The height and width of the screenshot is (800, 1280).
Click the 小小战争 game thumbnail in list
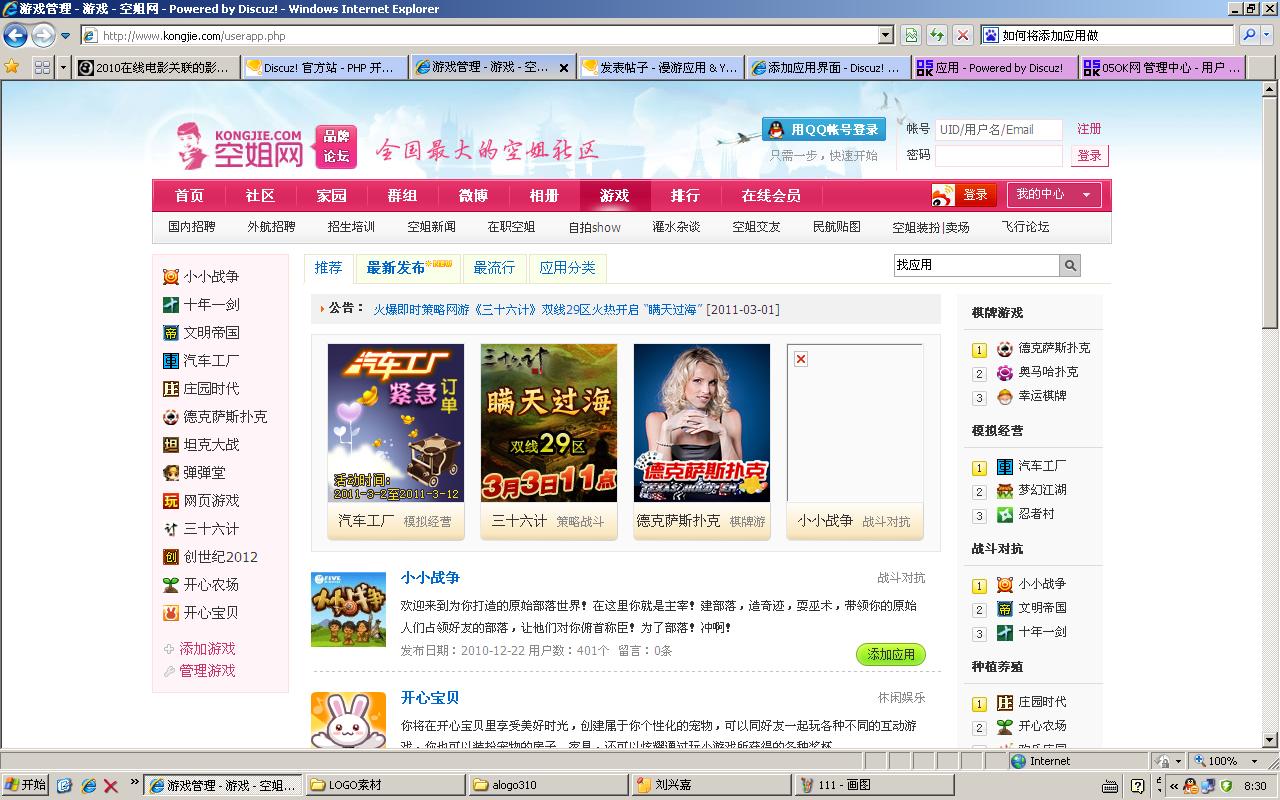click(348, 609)
